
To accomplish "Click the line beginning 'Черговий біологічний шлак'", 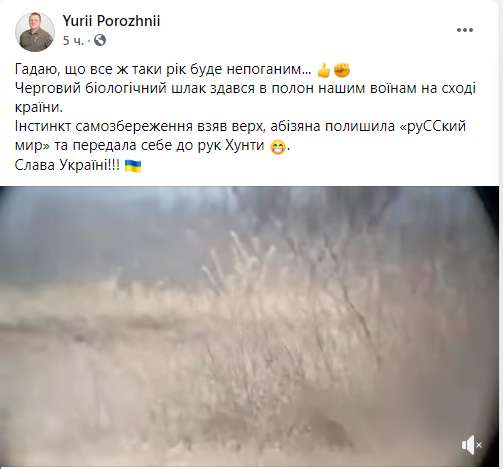I will coord(245,88).
